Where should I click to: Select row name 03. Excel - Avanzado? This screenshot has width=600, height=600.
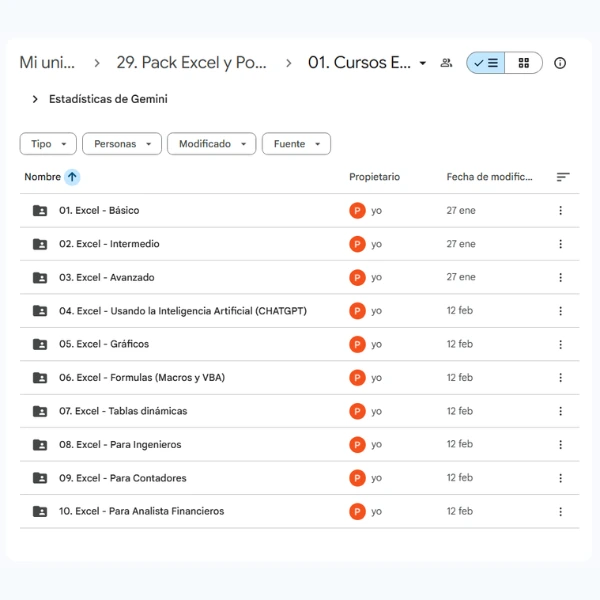(x=107, y=277)
